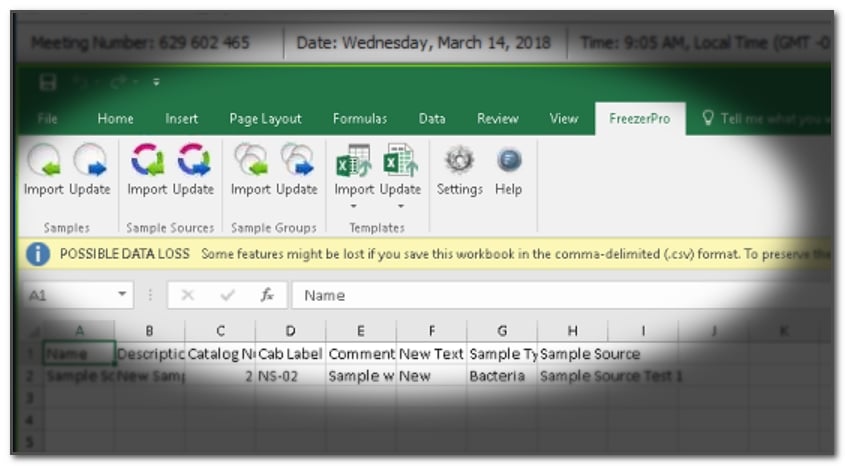Select the Catalog N header cell
Viewport: 845px width, 466px height.
tap(220, 353)
